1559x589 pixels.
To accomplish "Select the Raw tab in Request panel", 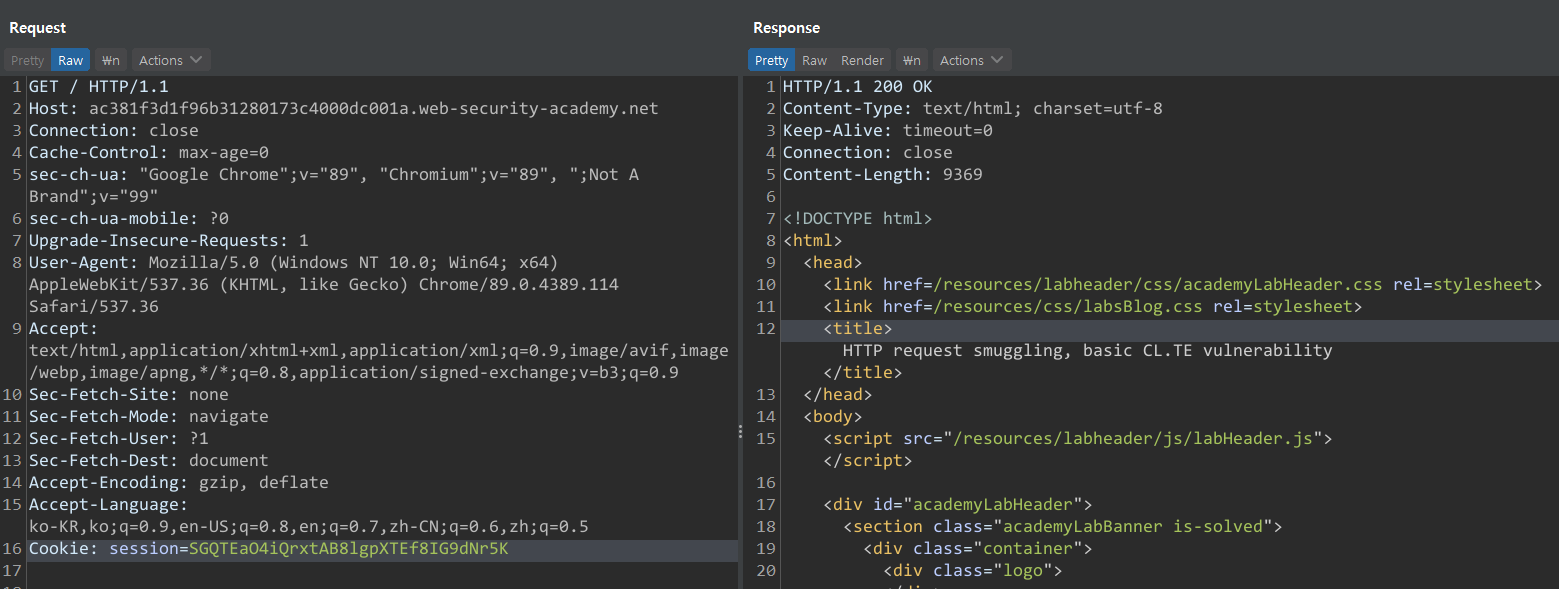I will (x=70, y=60).
